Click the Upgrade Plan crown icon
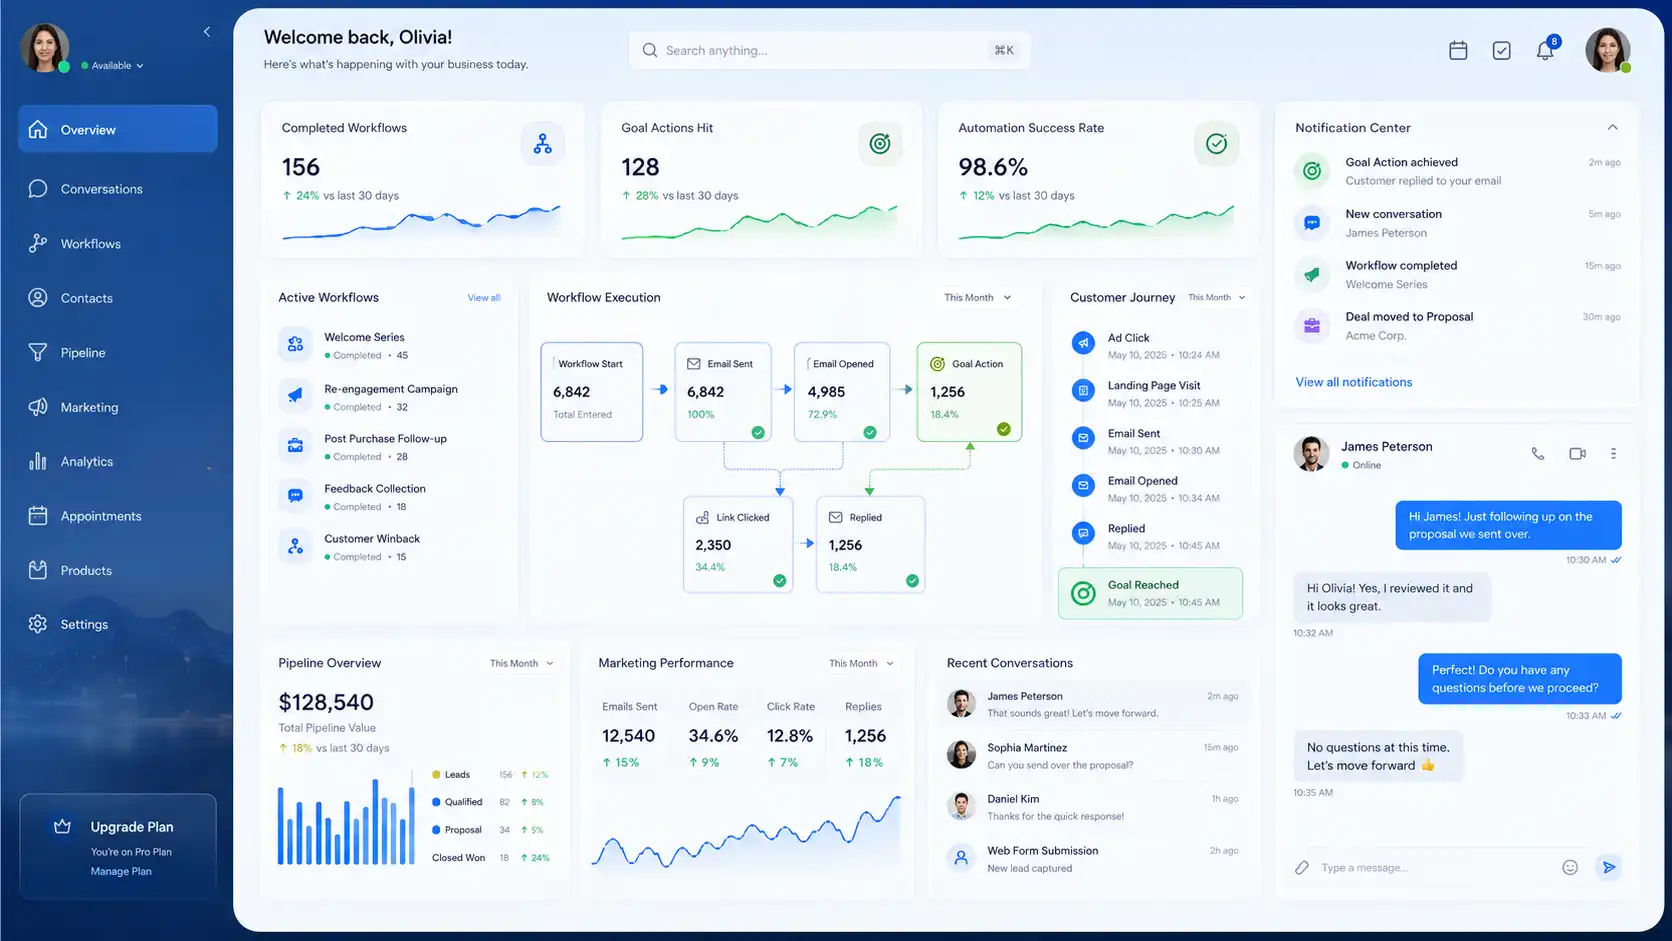This screenshot has height=941, width=1672. pos(62,826)
